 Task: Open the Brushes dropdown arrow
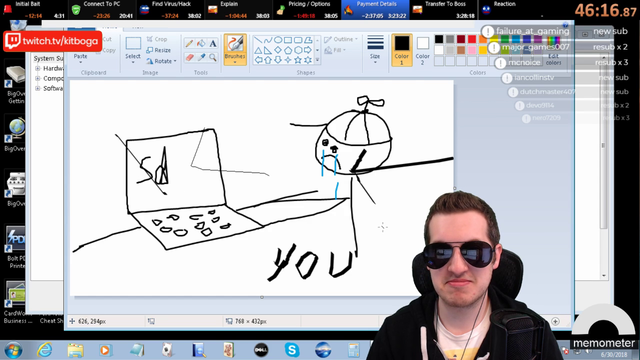tap(235, 62)
